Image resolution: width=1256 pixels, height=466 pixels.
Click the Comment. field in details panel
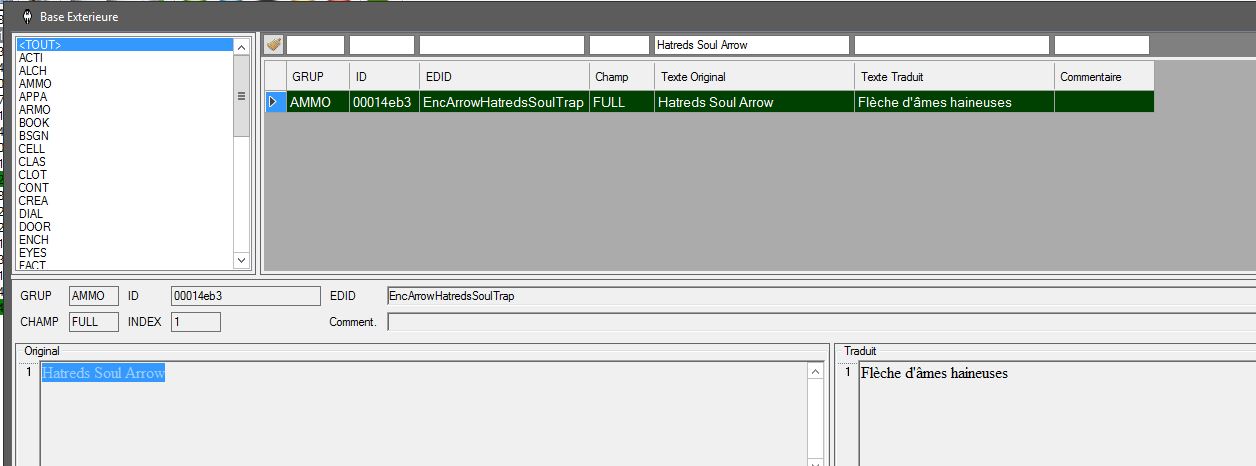click(x=820, y=322)
